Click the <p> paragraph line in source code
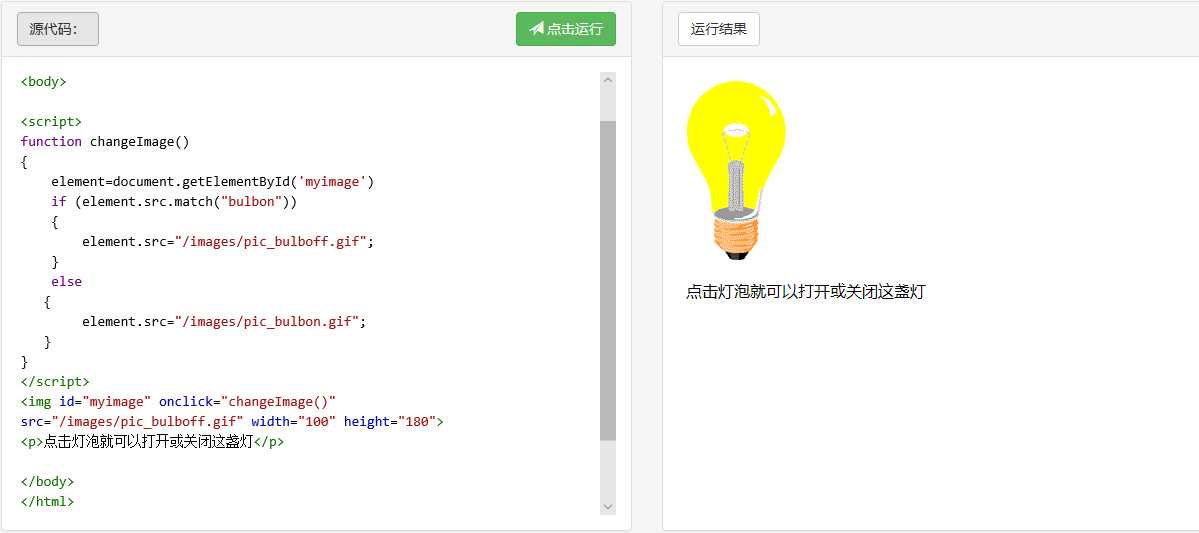Viewport: 1199px width, 533px height. pyautogui.click(x=152, y=442)
